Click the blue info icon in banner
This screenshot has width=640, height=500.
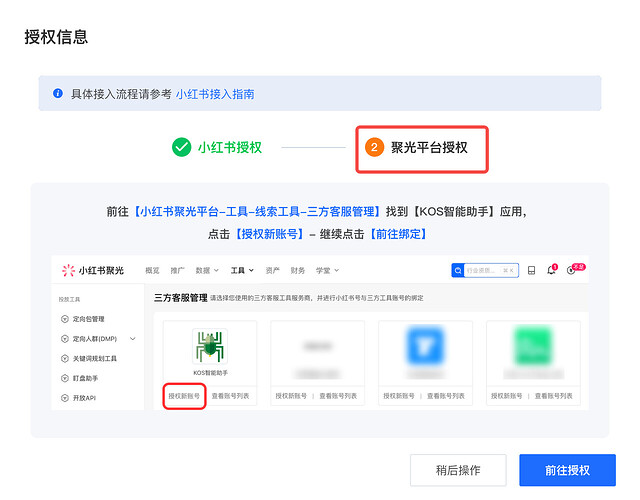tap(58, 93)
